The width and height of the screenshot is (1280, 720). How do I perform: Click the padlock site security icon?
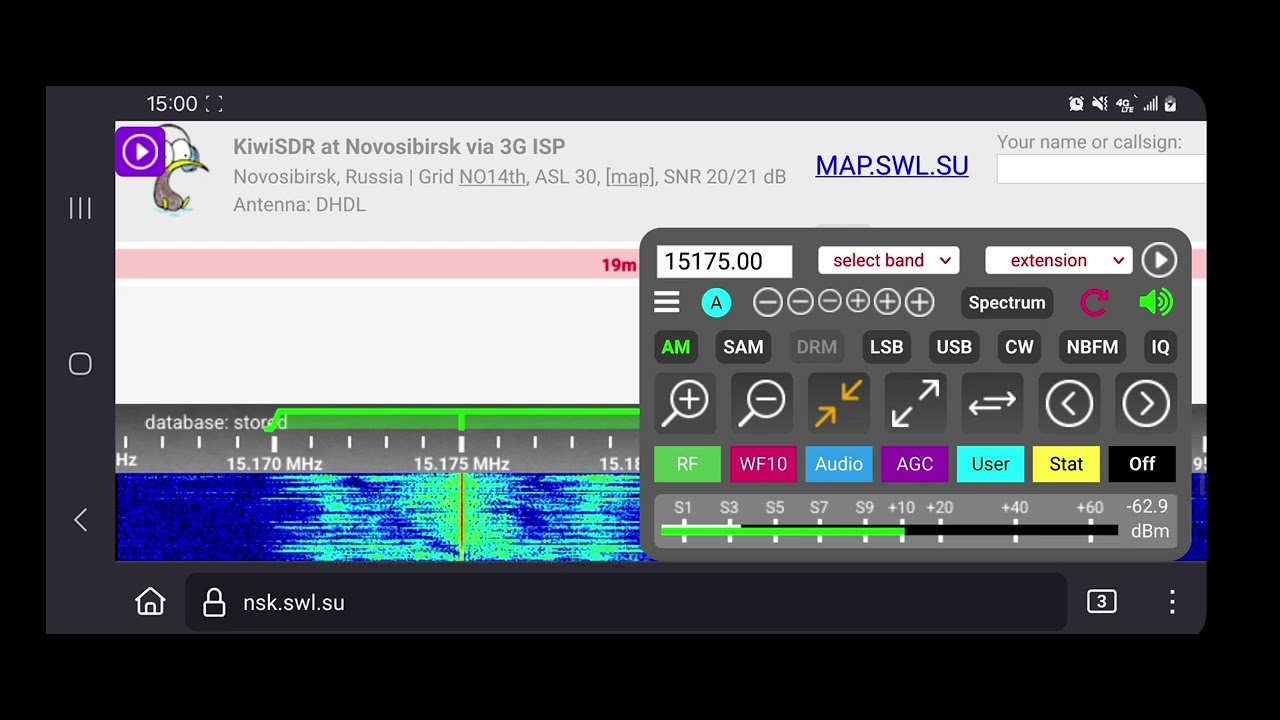pos(214,602)
